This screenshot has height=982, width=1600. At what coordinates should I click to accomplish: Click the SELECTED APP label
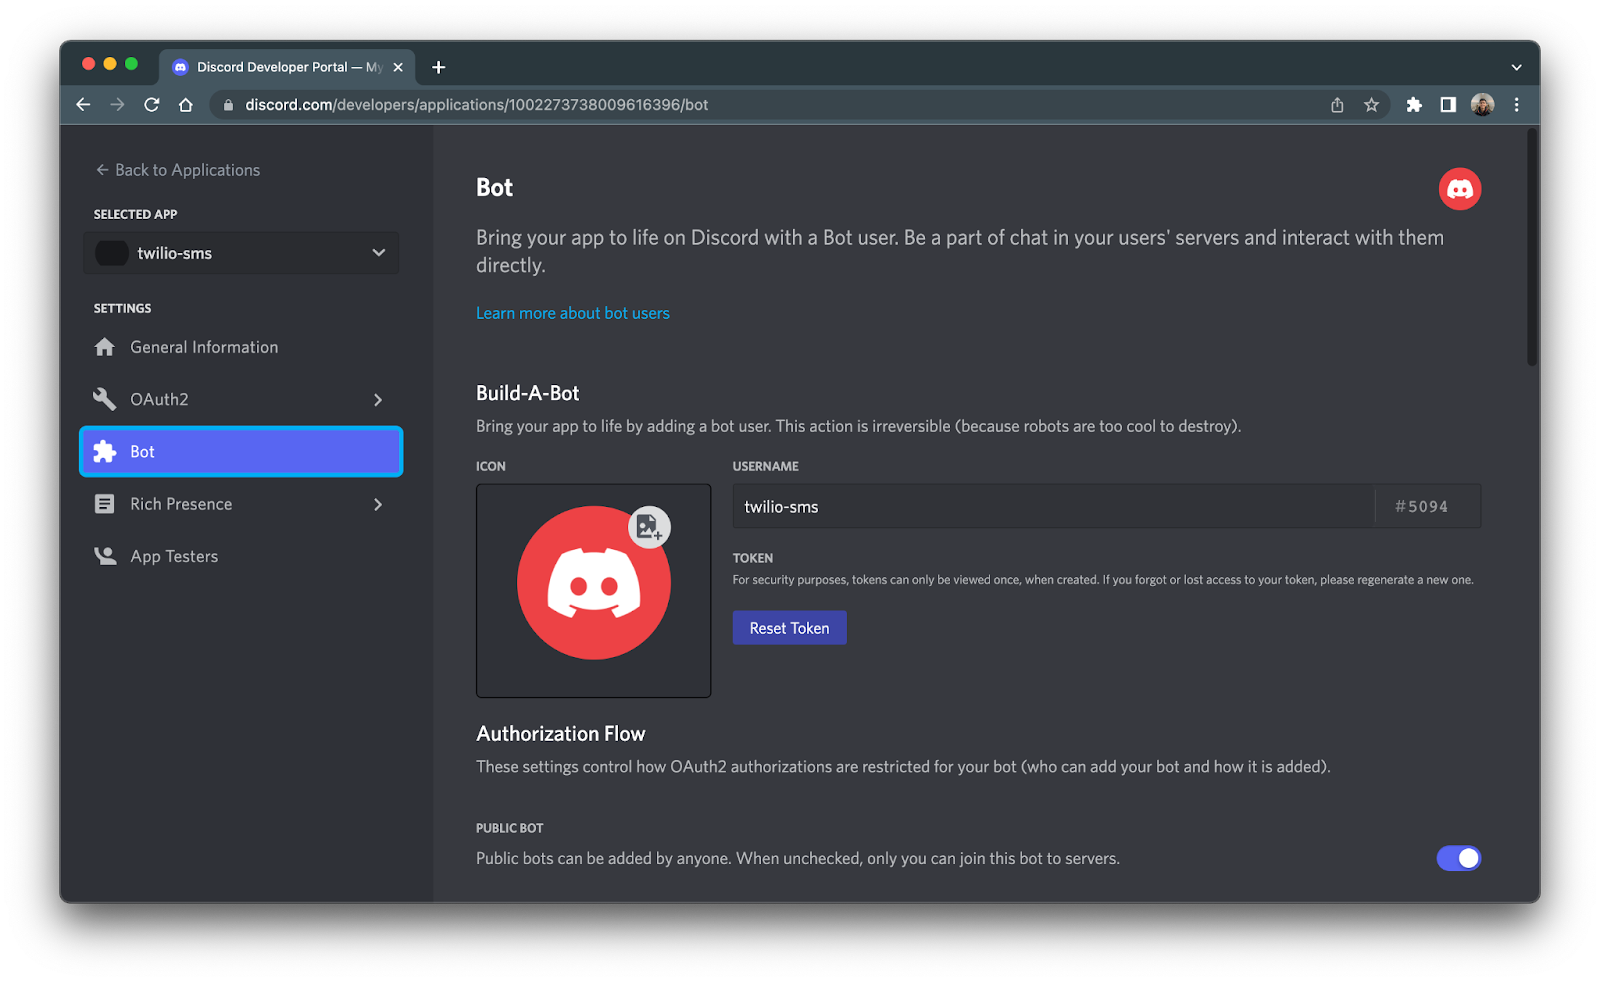[x=136, y=214]
